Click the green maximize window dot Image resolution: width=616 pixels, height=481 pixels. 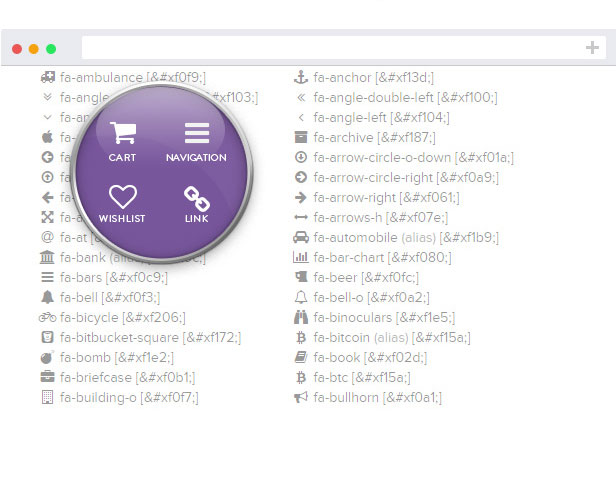[51, 48]
